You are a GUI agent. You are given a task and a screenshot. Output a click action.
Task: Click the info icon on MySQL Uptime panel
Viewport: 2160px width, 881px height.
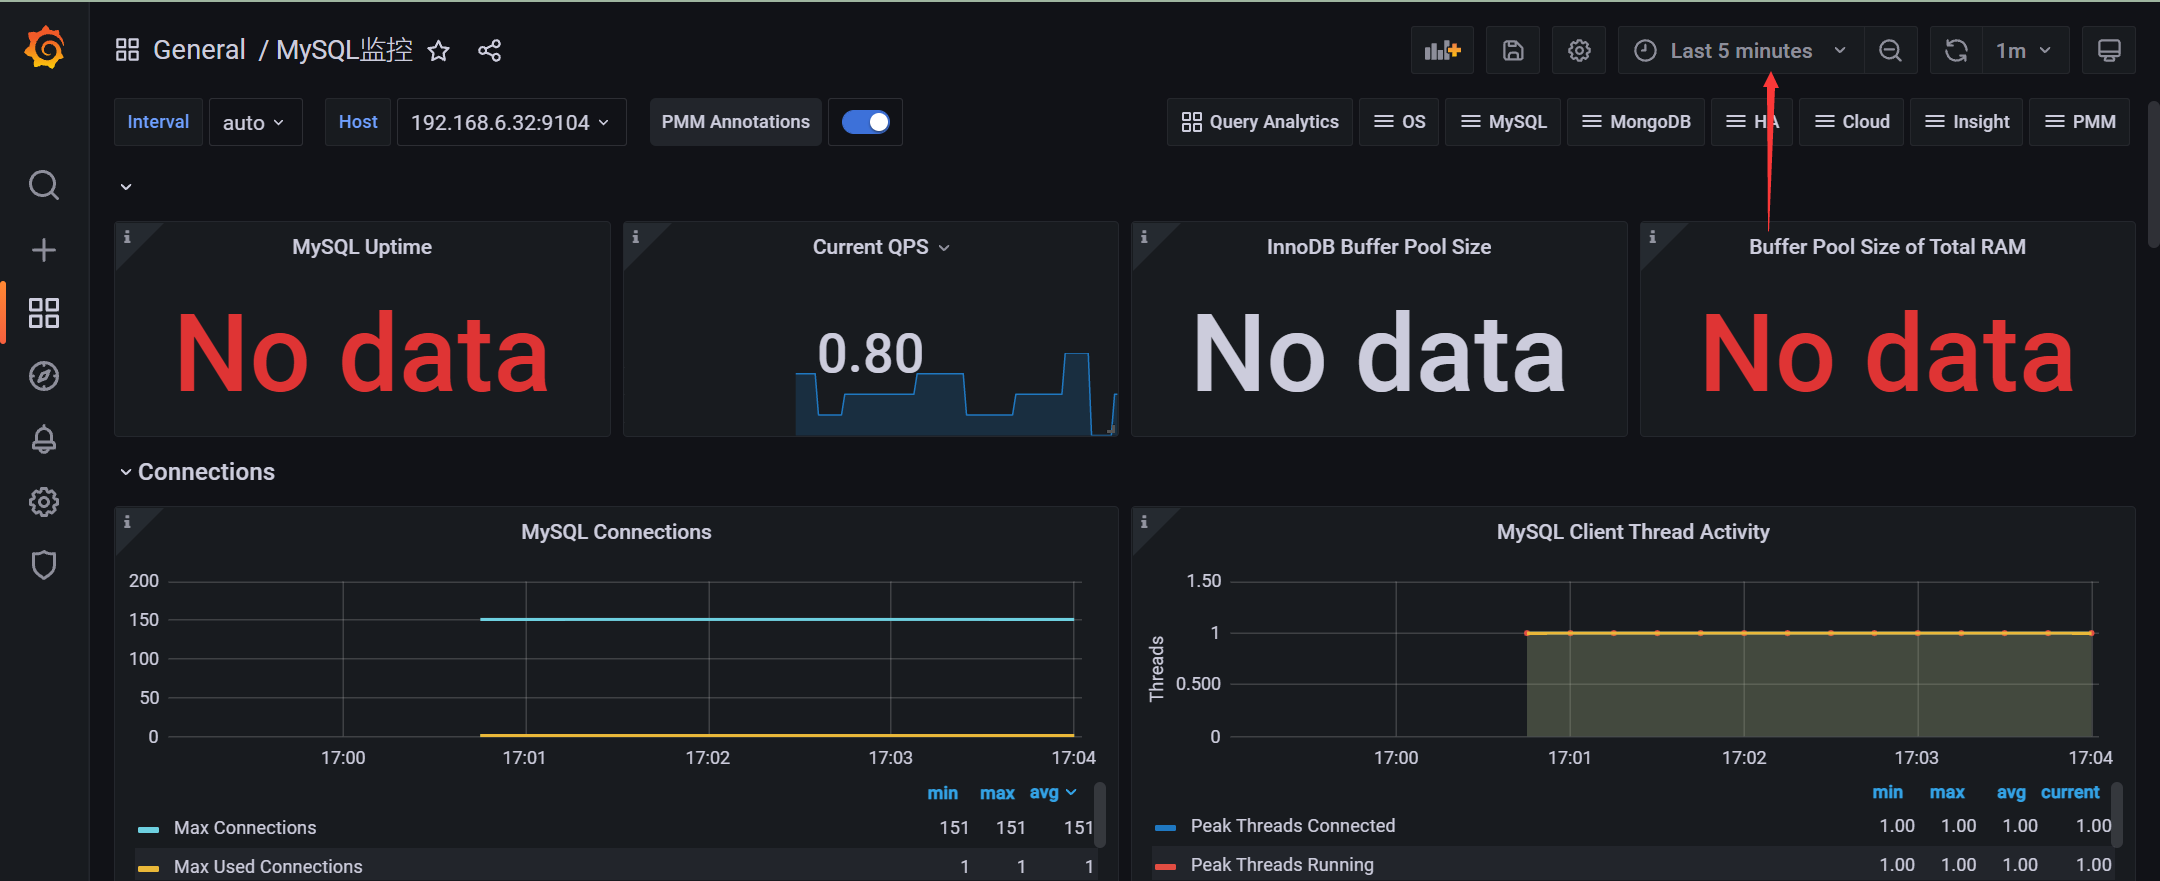point(127,237)
